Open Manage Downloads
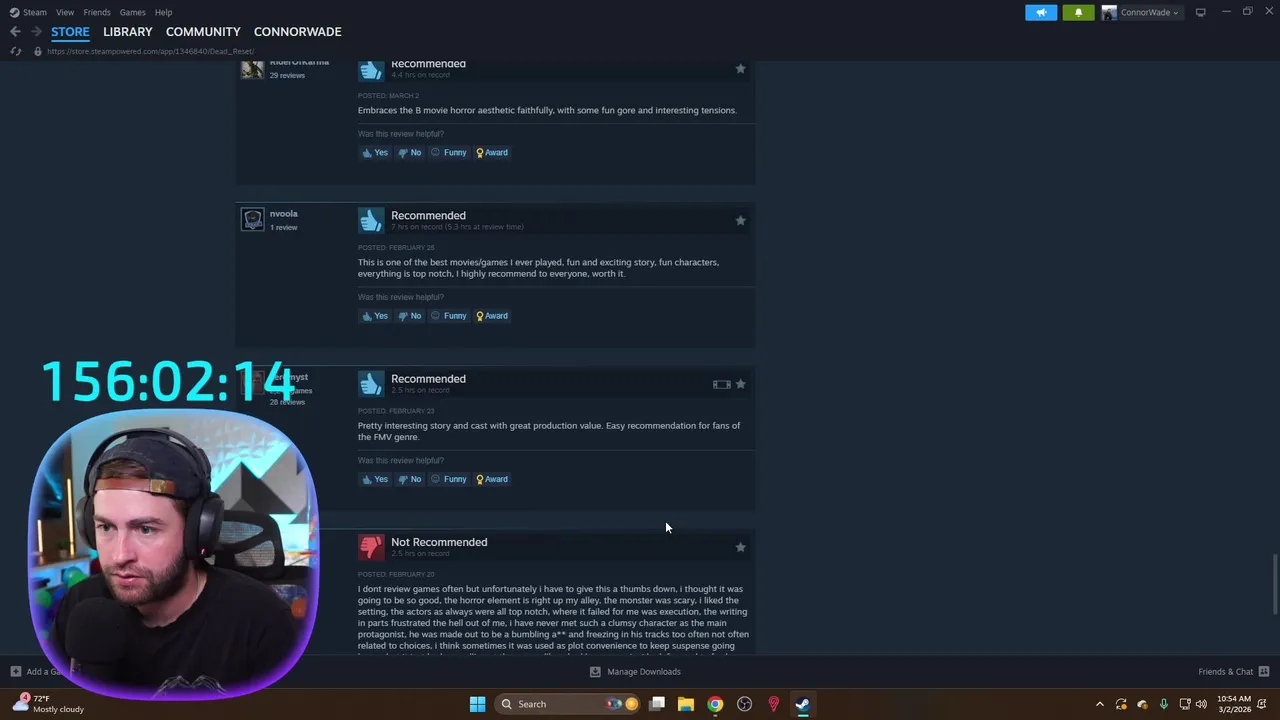The width and height of the screenshot is (1280, 720). [636, 672]
